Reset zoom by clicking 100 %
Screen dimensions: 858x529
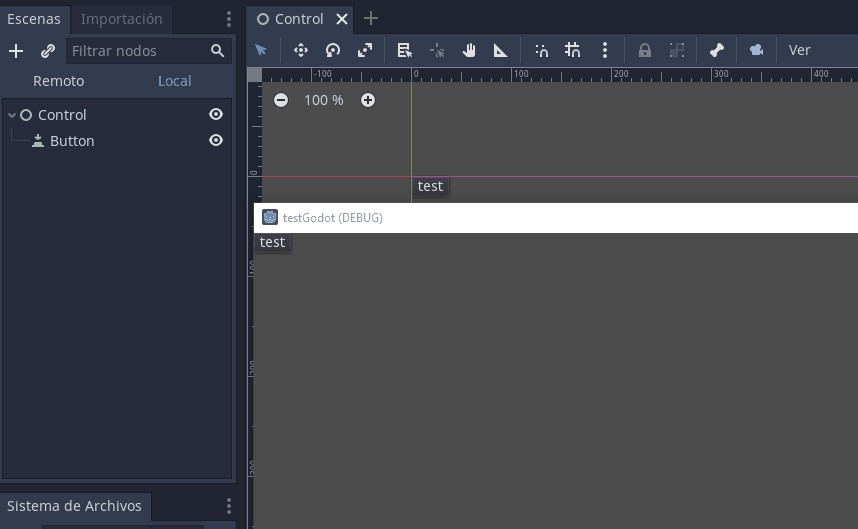click(323, 100)
